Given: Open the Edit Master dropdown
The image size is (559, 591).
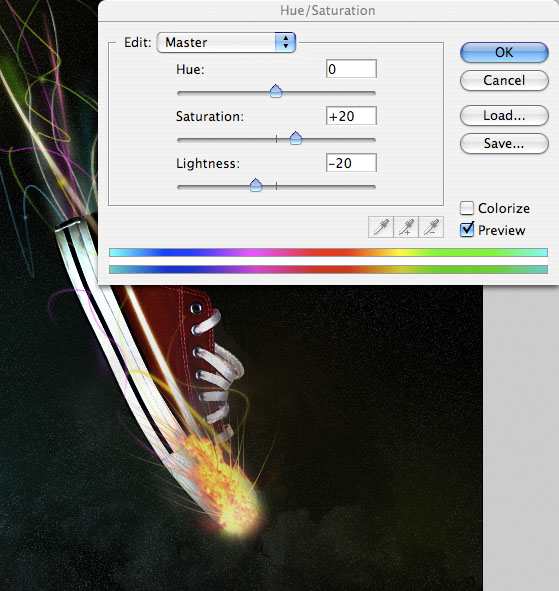Looking at the screenshot, I should click(x=226, y=42).
